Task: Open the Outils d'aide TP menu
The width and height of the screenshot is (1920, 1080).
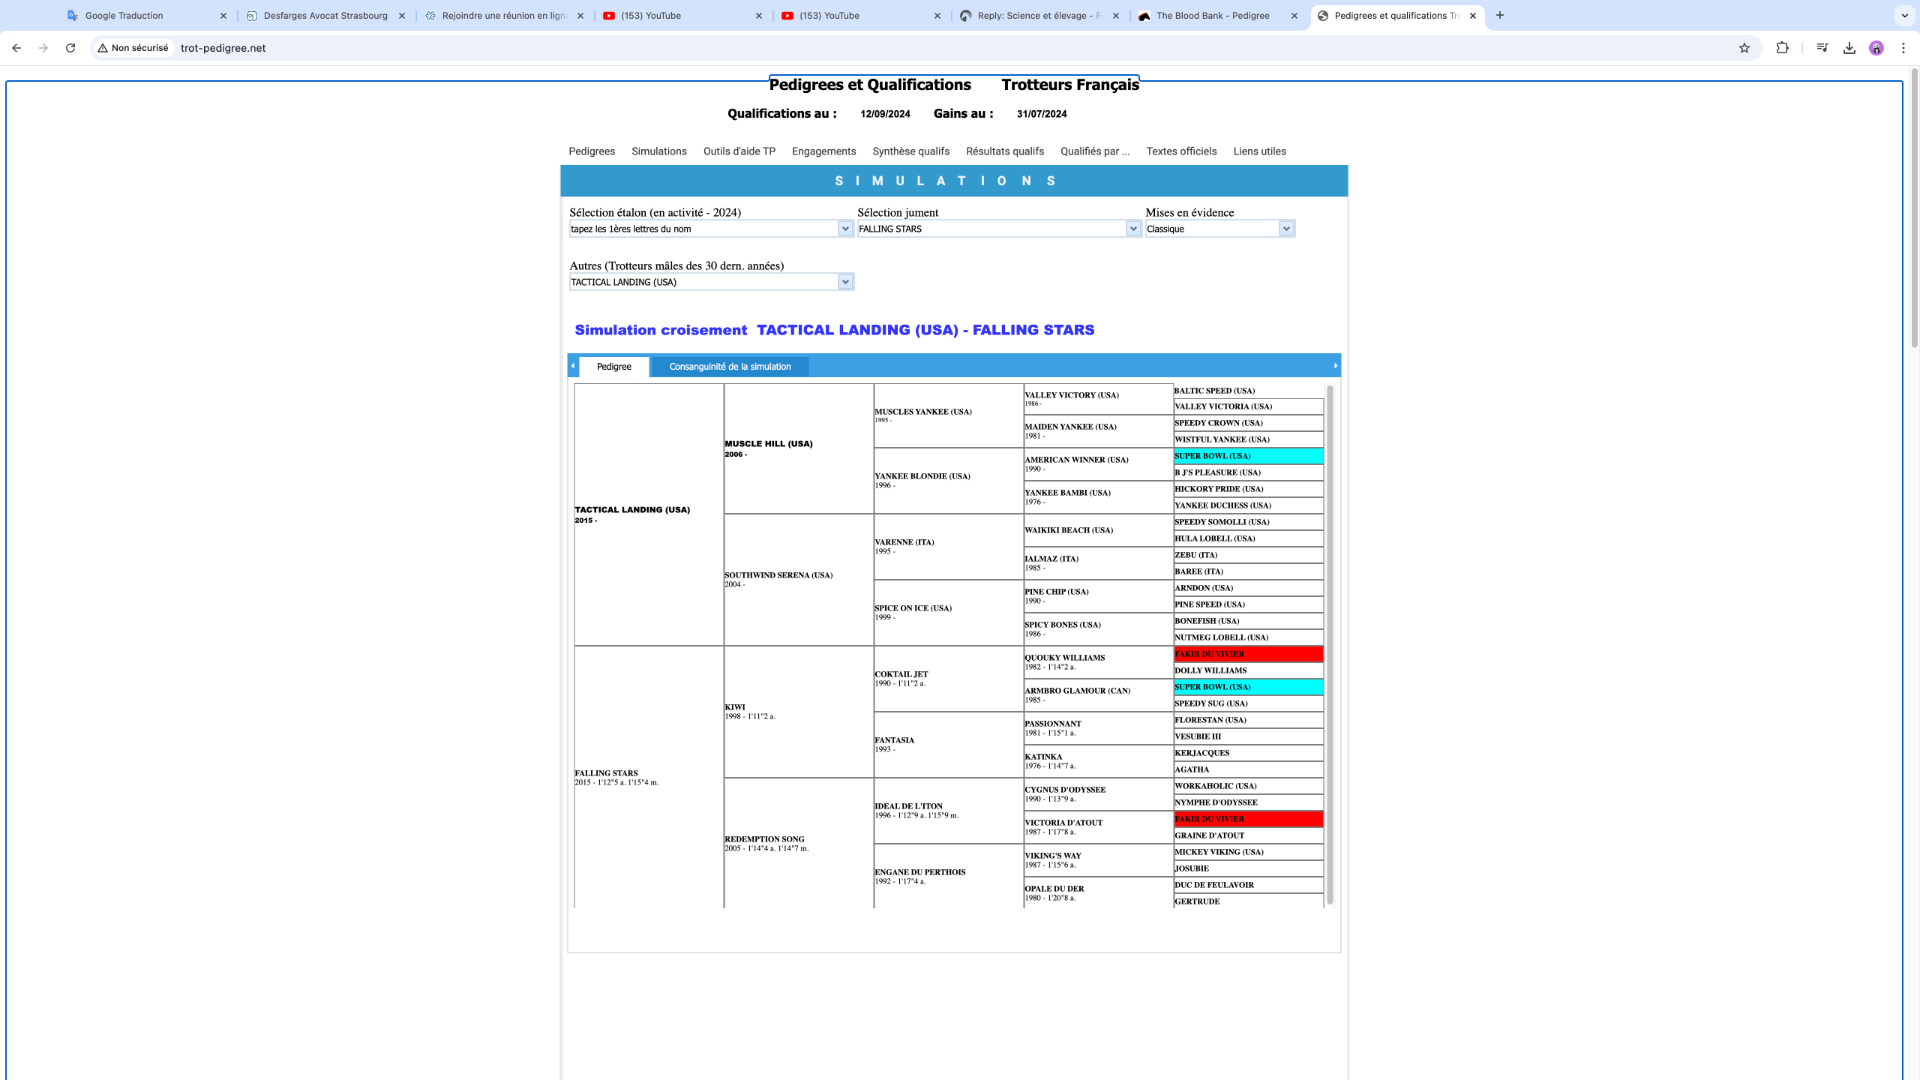Action: [x=739, y=152]
